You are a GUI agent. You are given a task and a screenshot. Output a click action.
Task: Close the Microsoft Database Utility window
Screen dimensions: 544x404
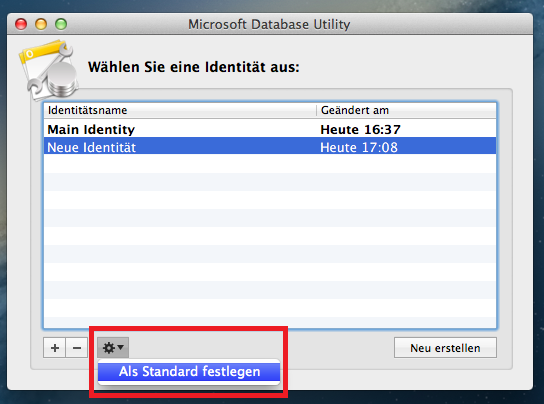[x=21, y=24]
